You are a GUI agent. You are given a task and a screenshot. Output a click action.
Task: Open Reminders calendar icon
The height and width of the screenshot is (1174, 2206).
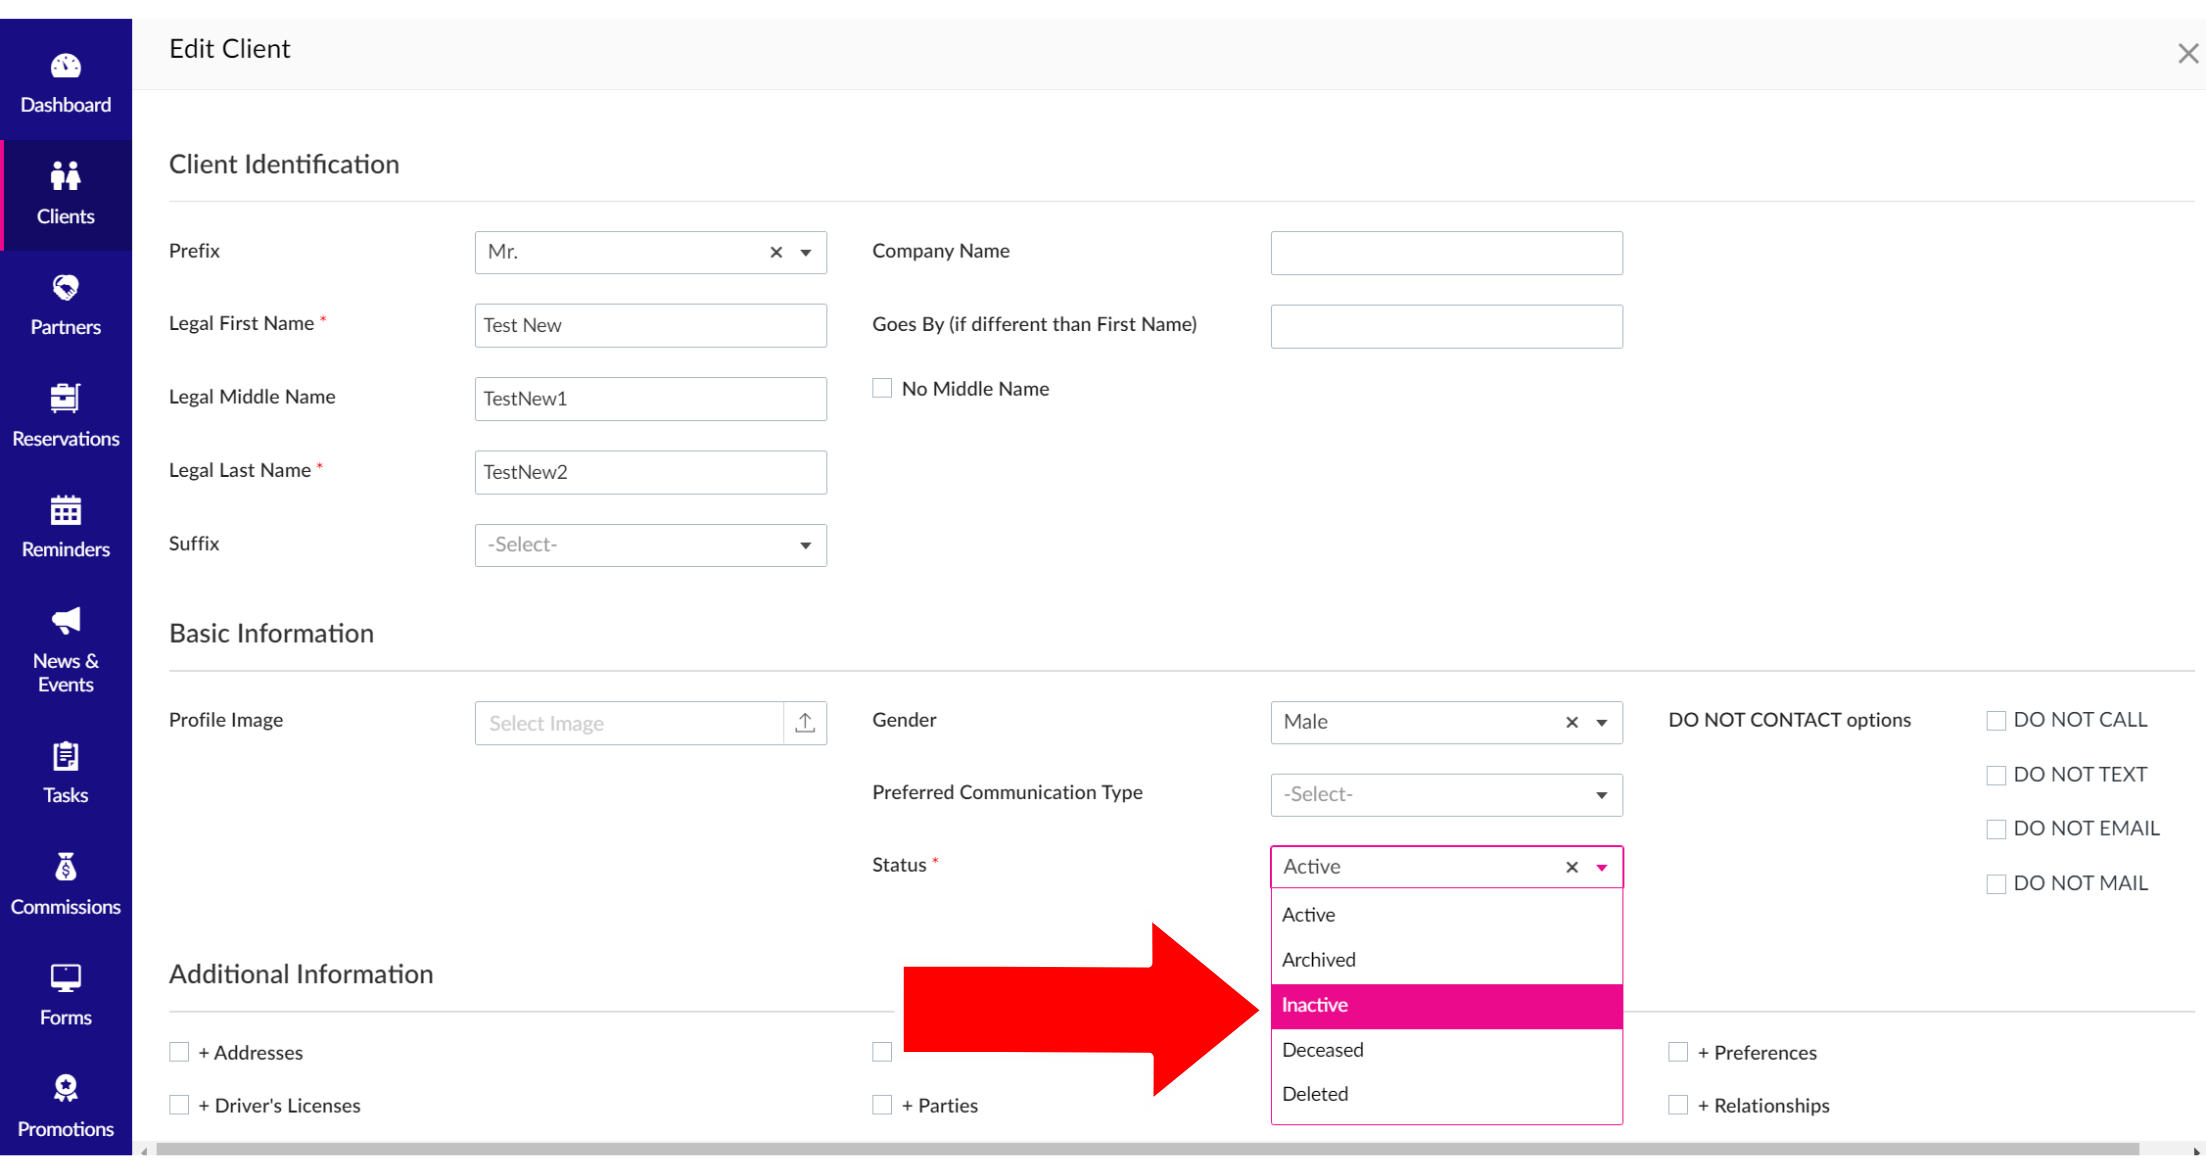tap(65, 511)
